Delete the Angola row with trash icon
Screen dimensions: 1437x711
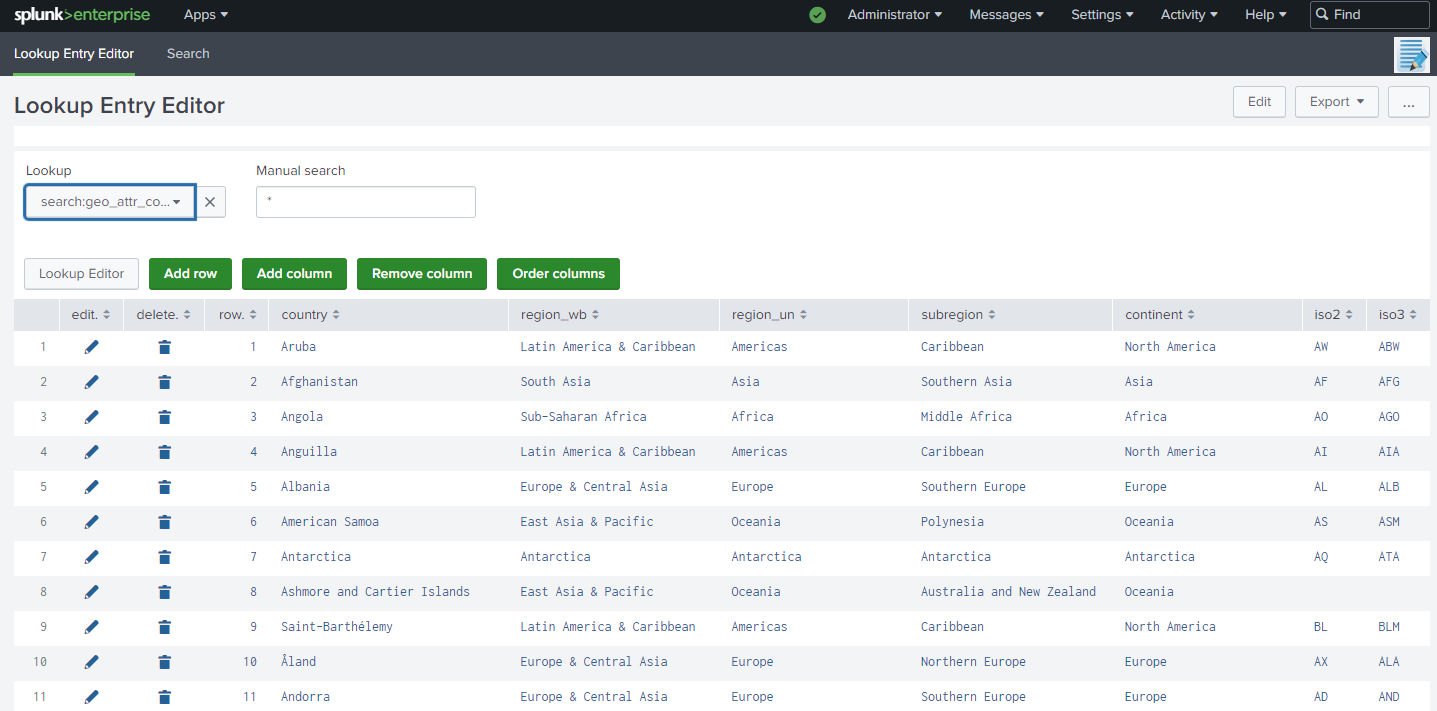pyautogui.click(x=165, y=417)
